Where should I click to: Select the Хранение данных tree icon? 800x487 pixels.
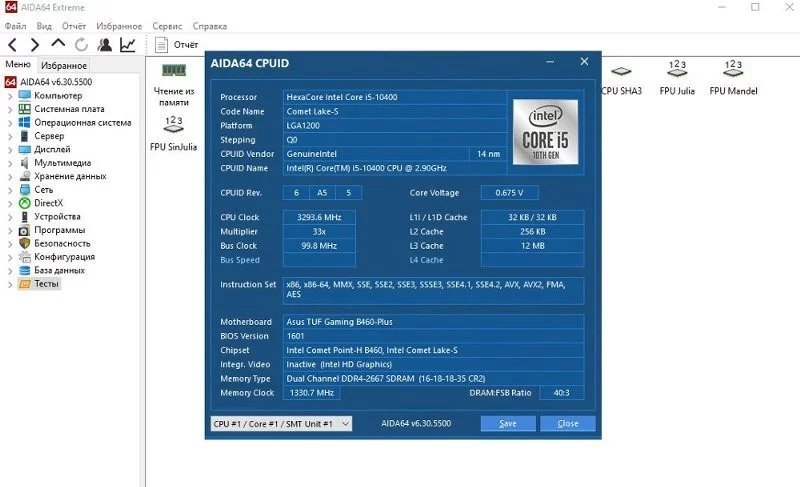click(24, 176)
